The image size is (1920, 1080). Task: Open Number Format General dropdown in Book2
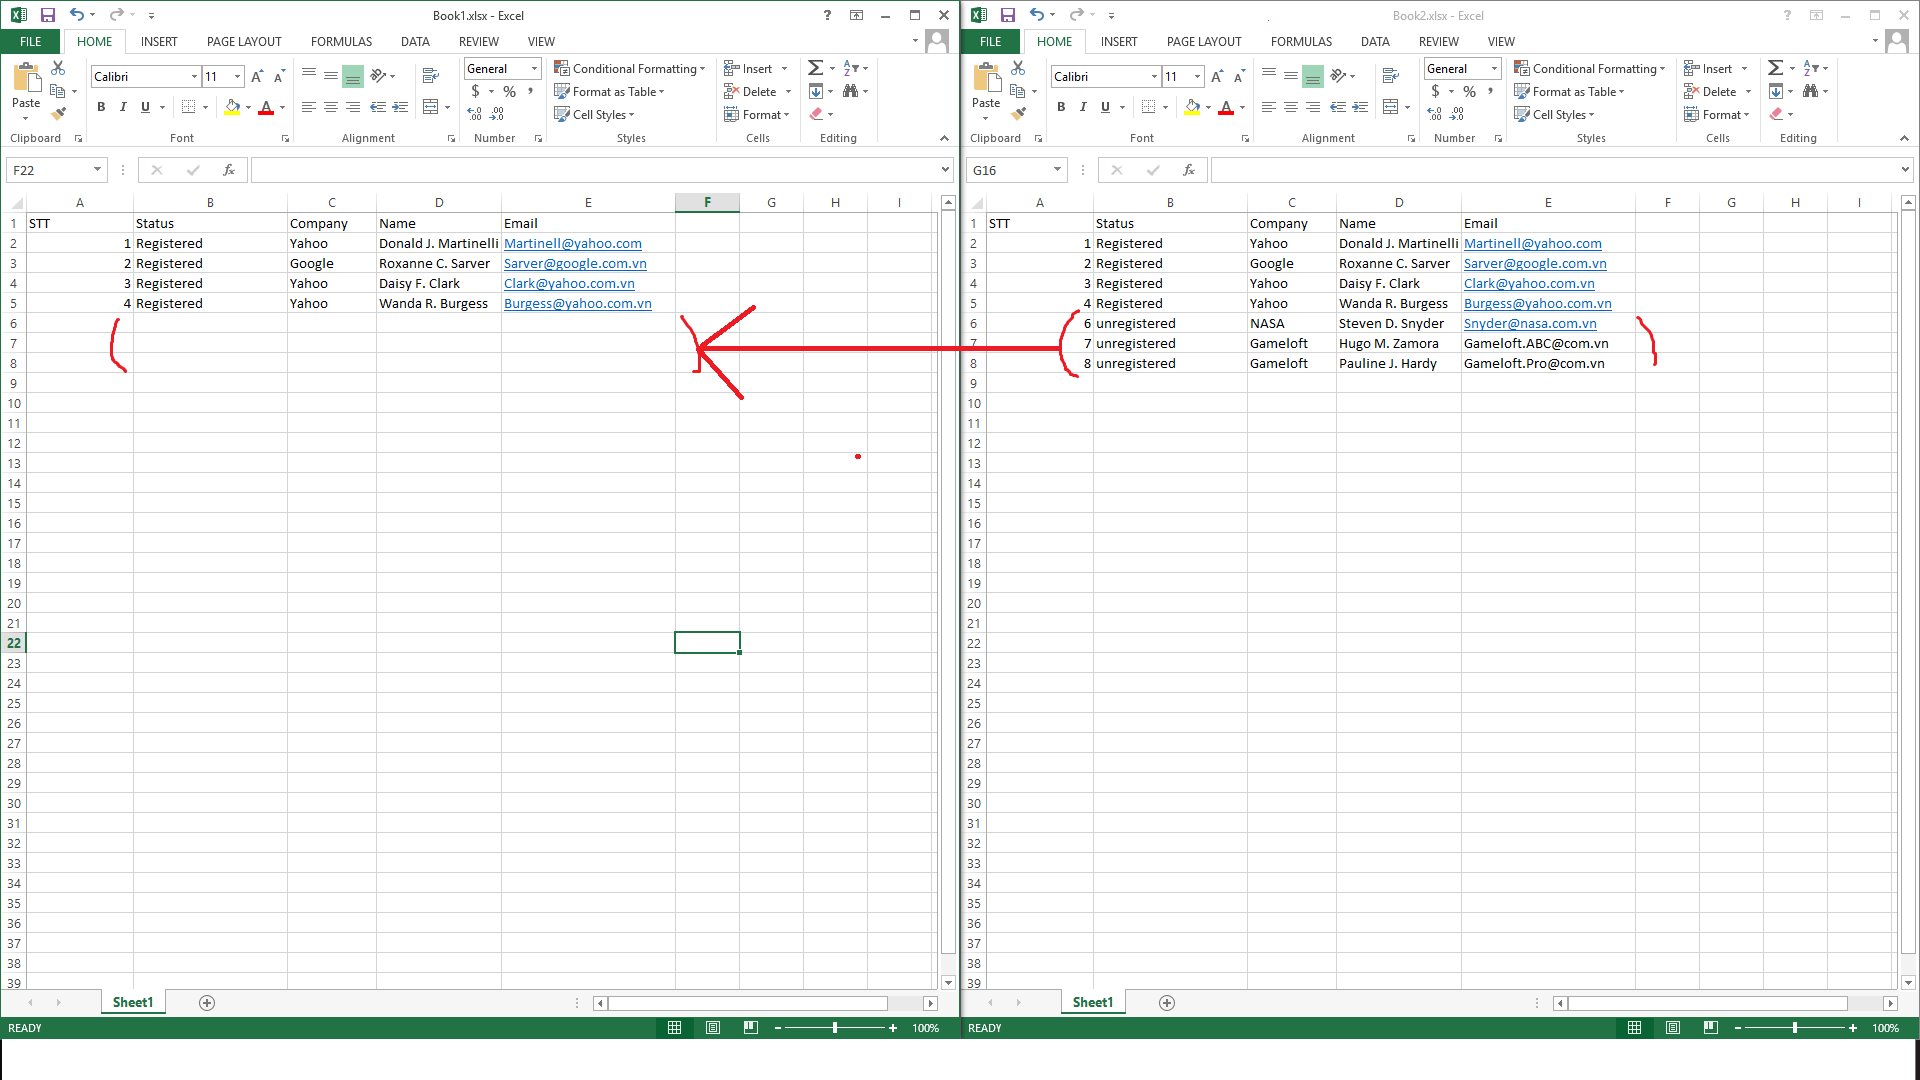pyautogui.click(x=1494, y=69)
